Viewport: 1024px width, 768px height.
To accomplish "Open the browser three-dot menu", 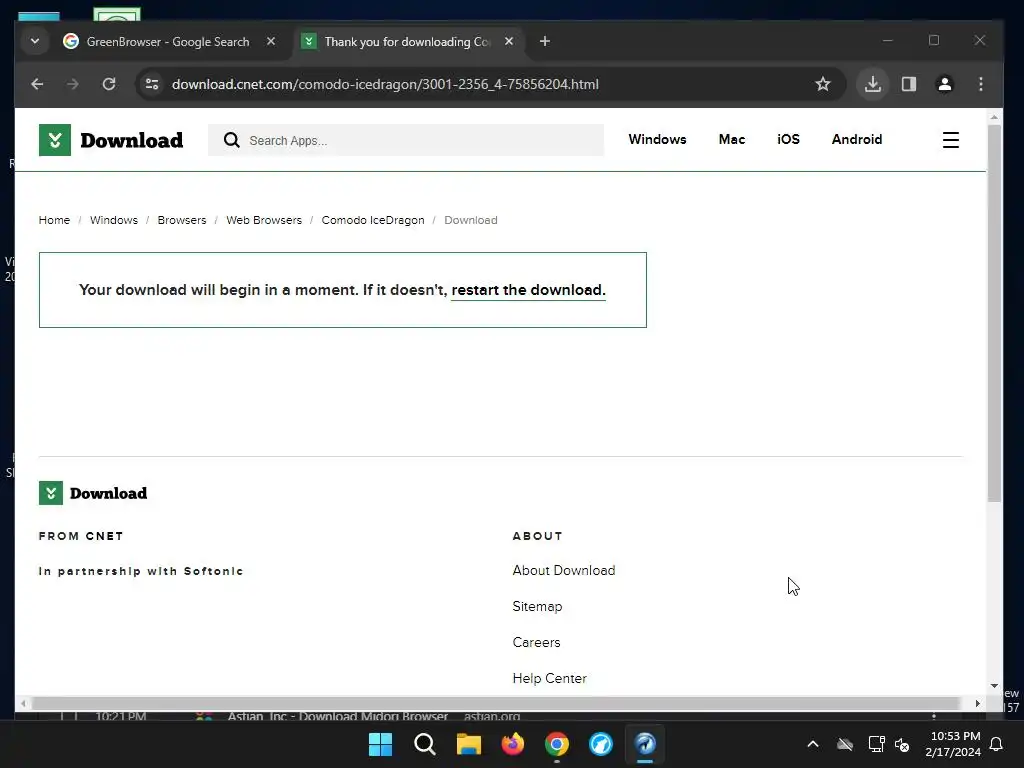I will pos(981,84).
